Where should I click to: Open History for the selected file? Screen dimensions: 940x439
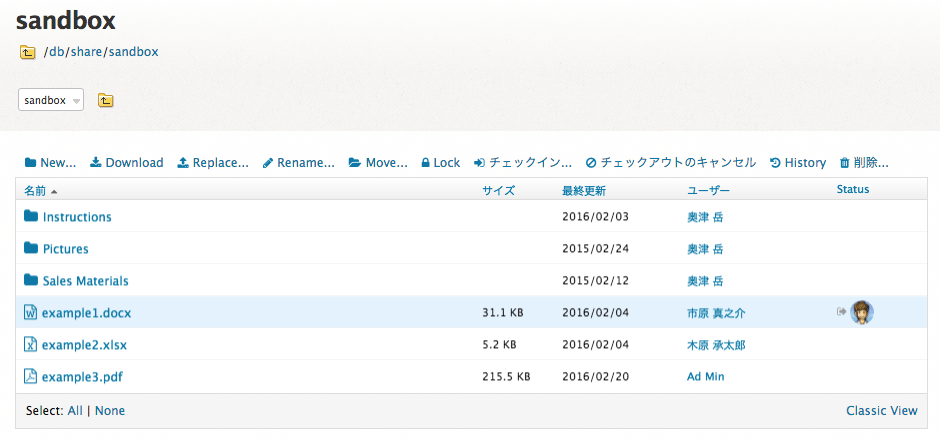pyautogui.click(x=798, y=163)
